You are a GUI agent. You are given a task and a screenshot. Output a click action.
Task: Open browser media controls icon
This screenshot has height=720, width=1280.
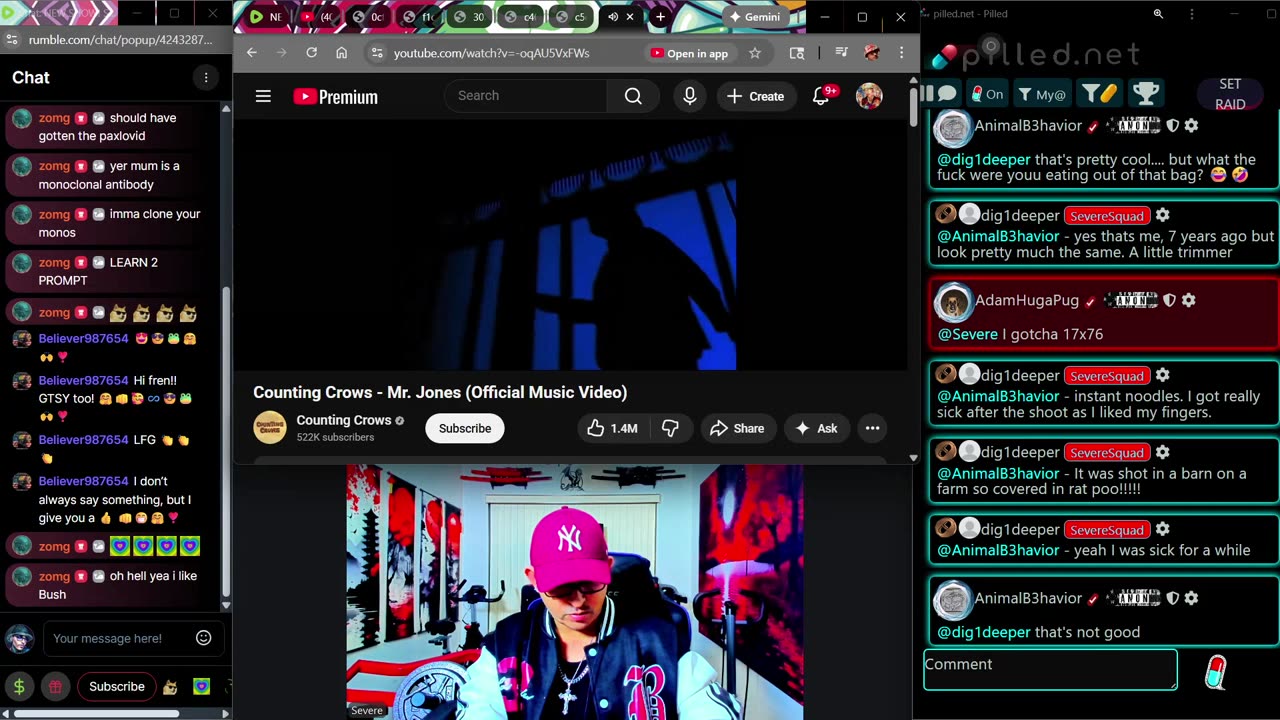[x=841, y=53]
